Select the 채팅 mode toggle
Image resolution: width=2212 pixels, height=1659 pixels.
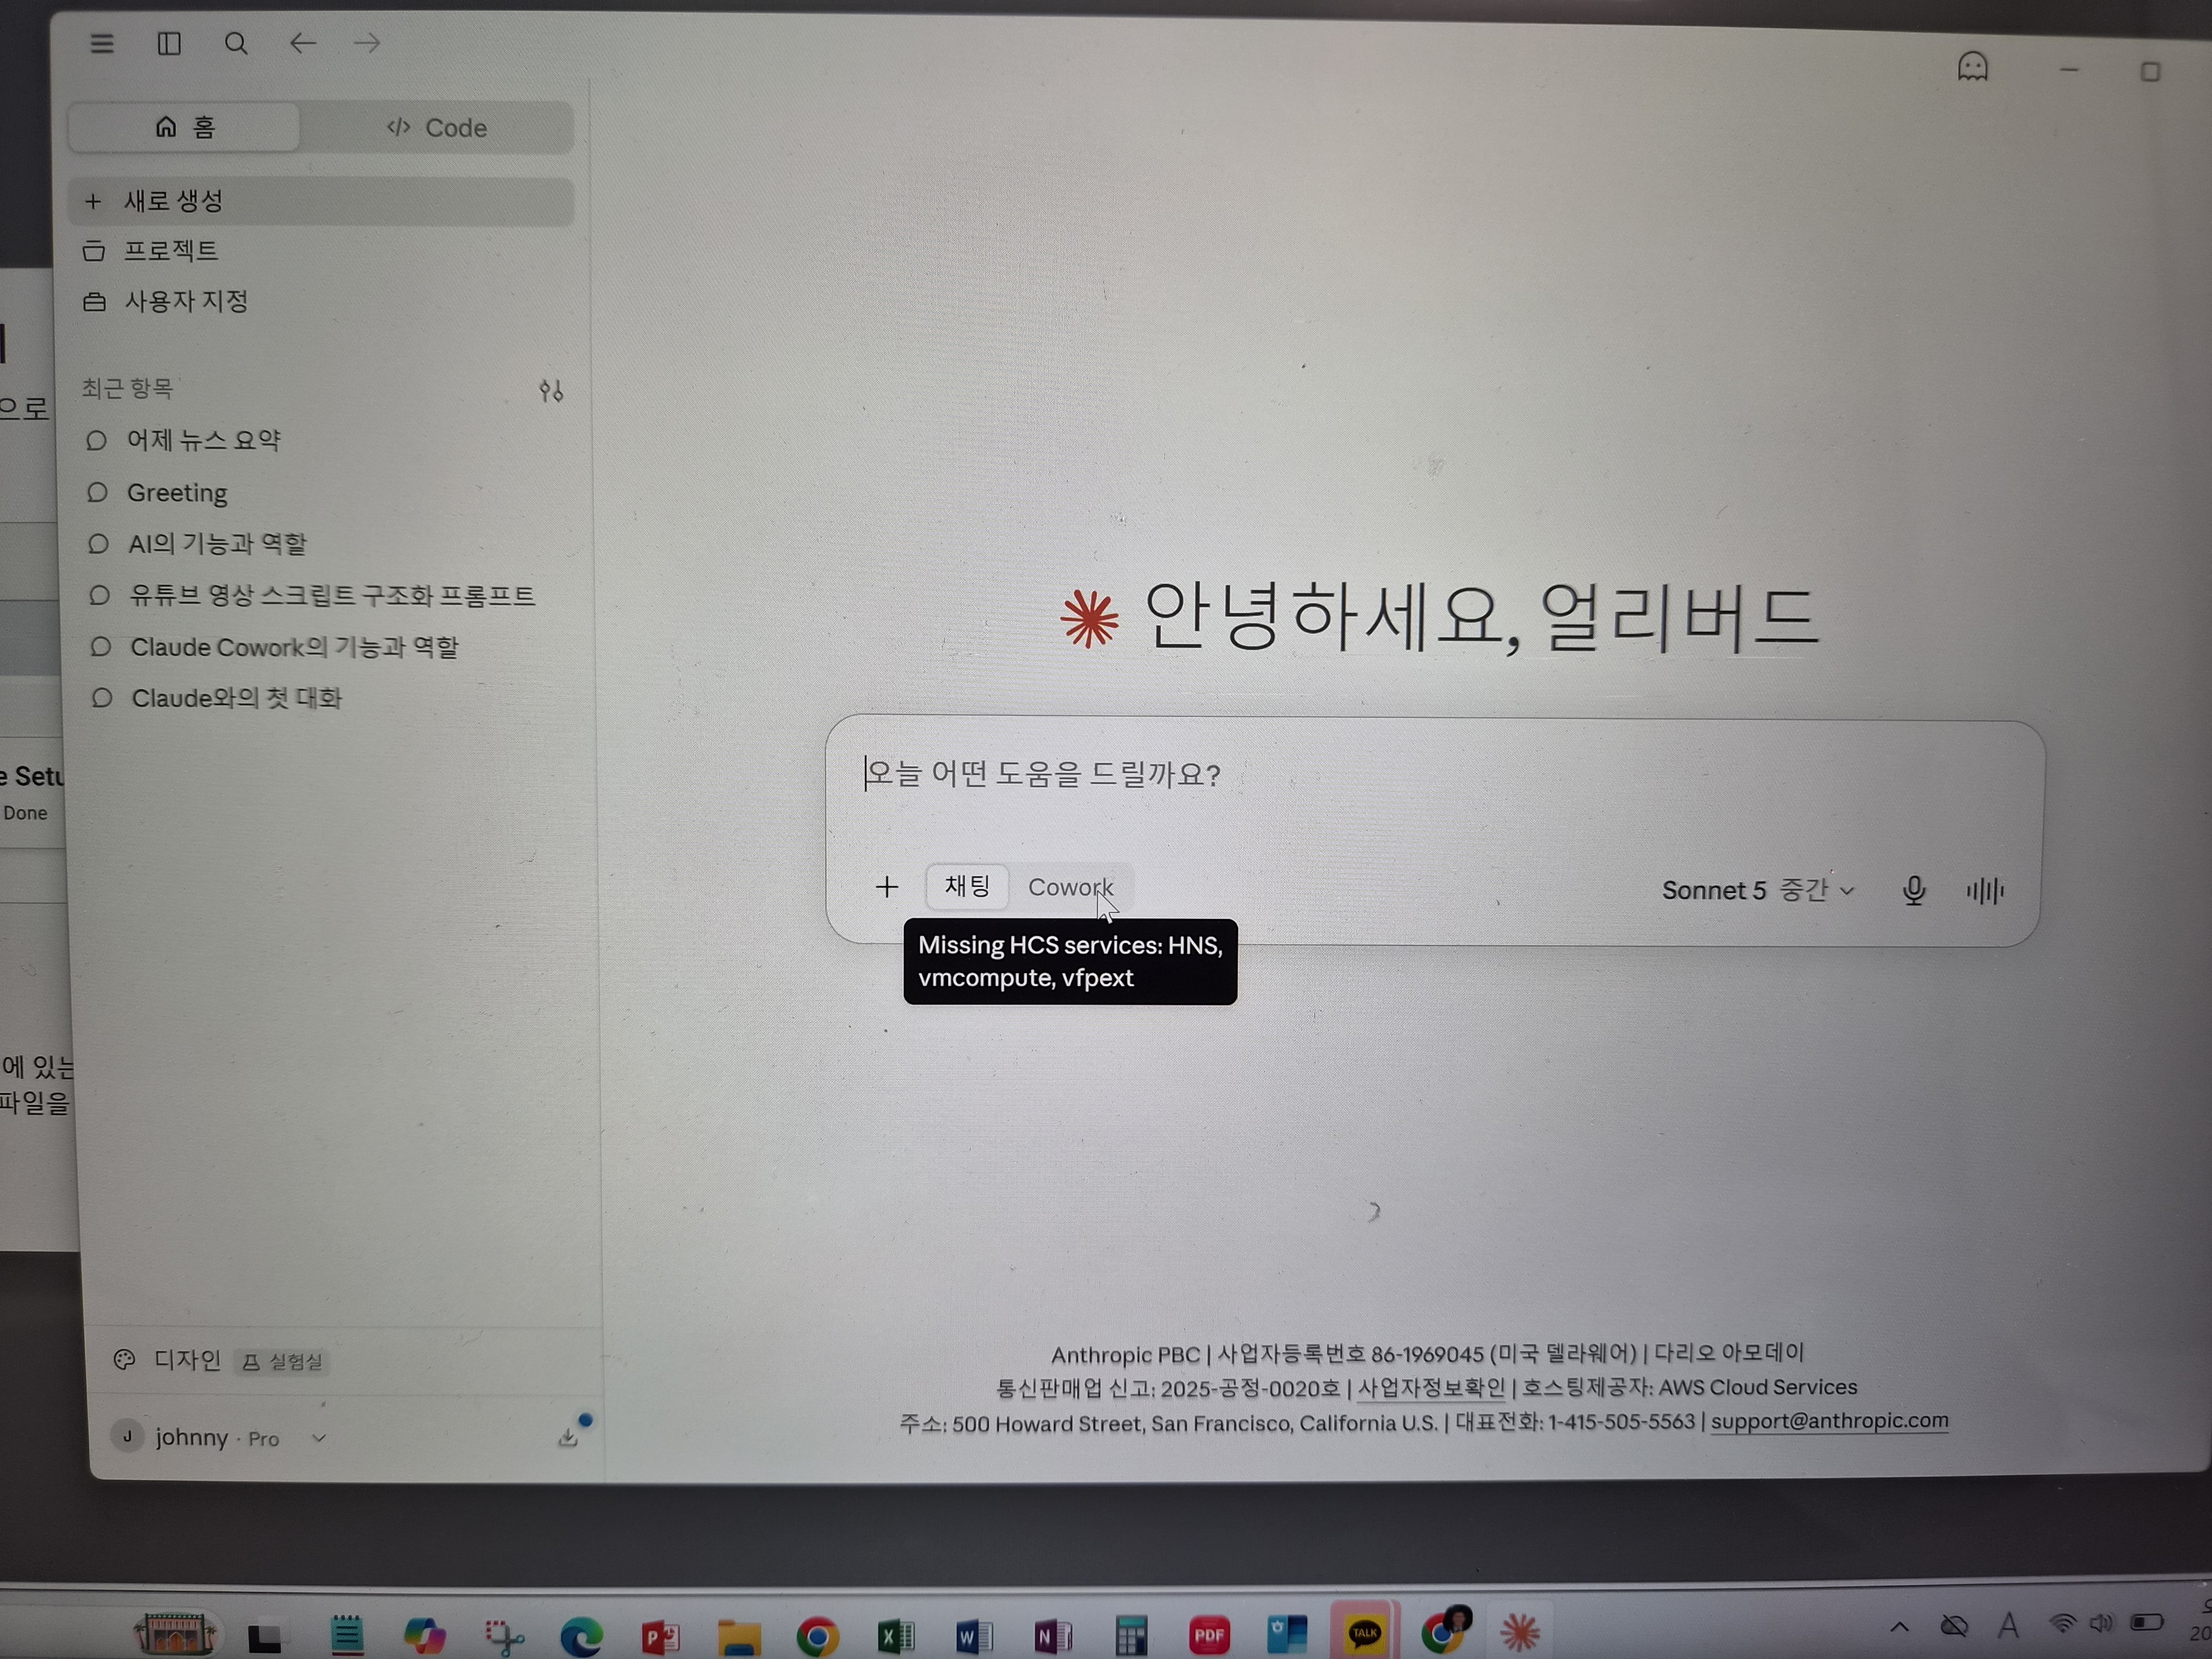tap(967, 886)
